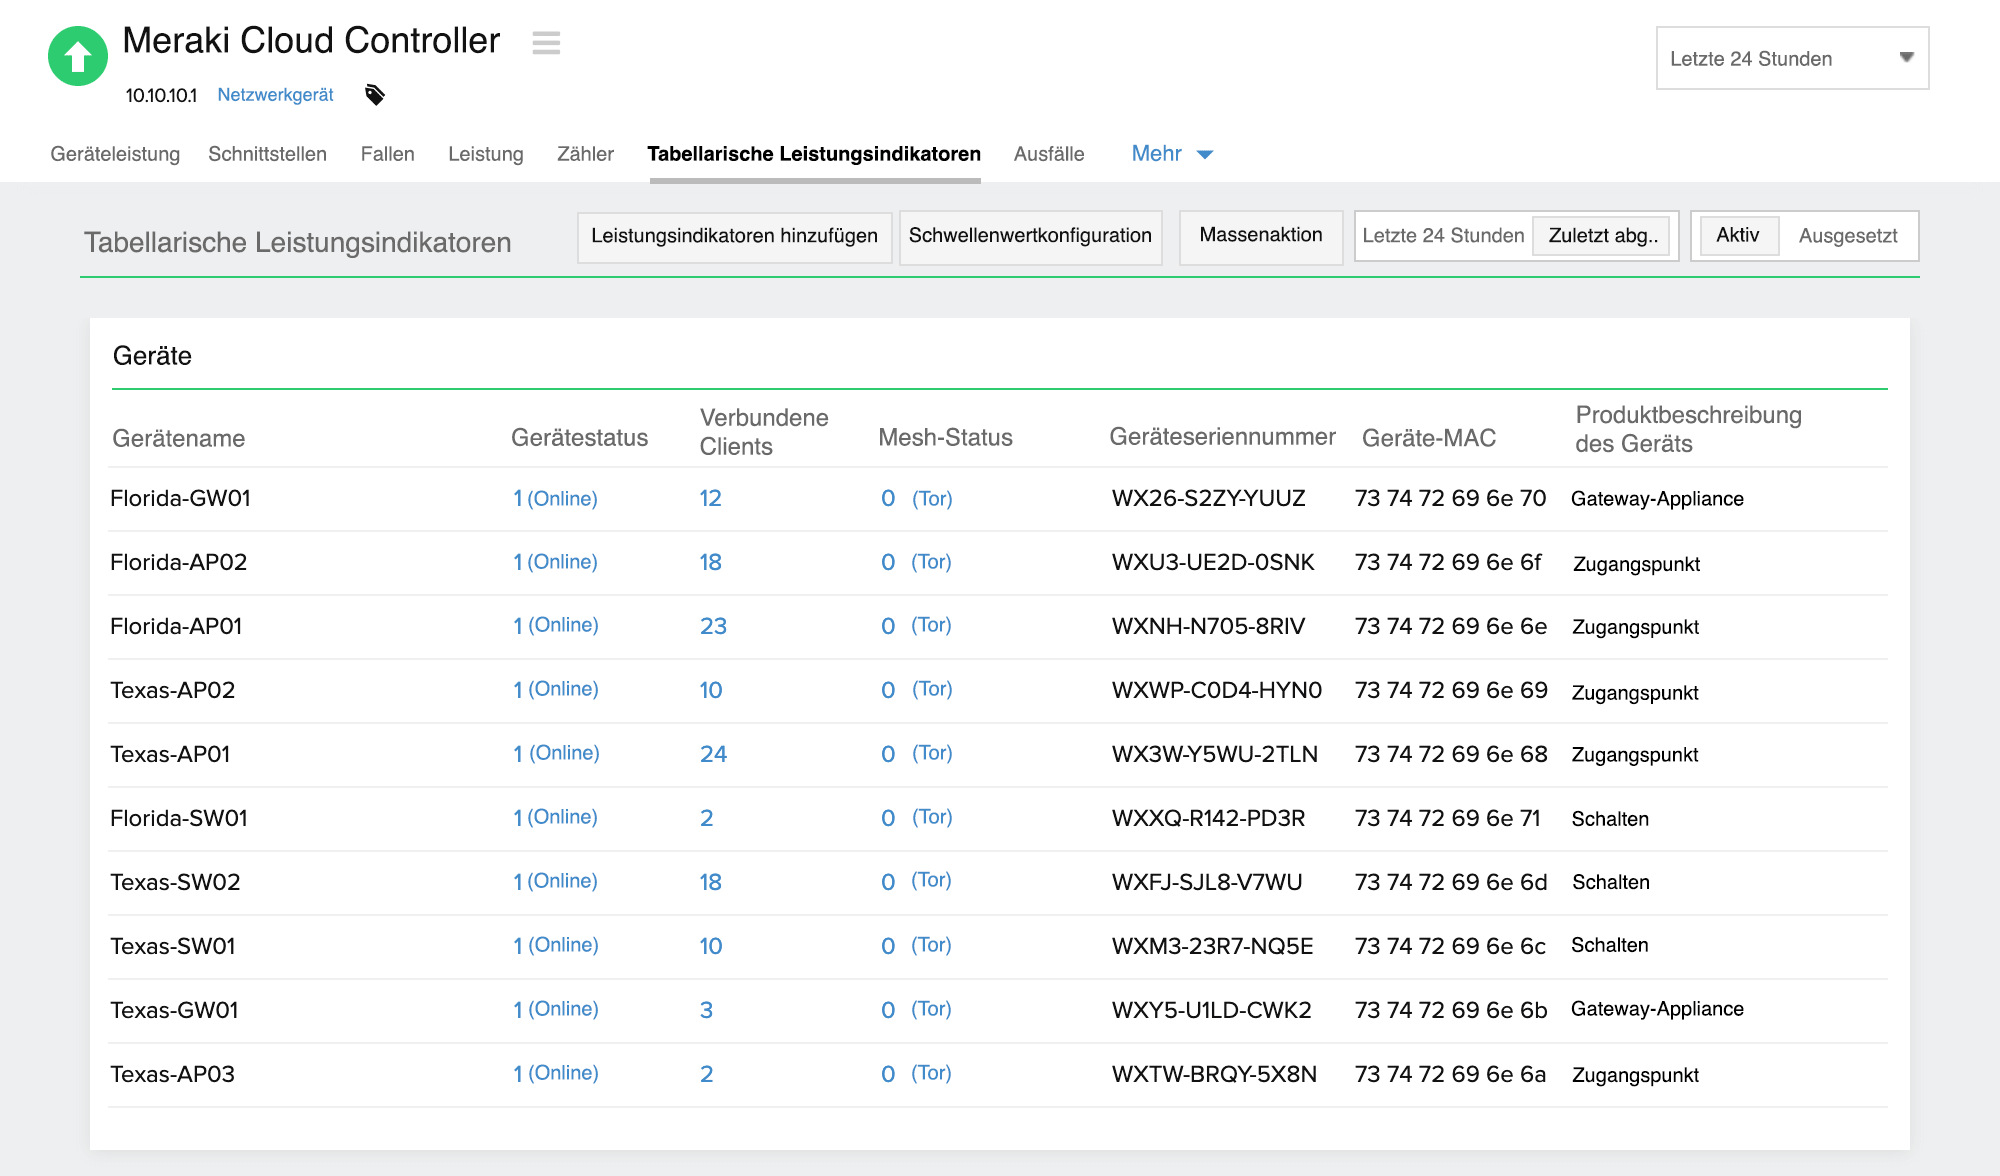Open the Fallen tab
The image size is (2000, 1176).
[387, 154]
